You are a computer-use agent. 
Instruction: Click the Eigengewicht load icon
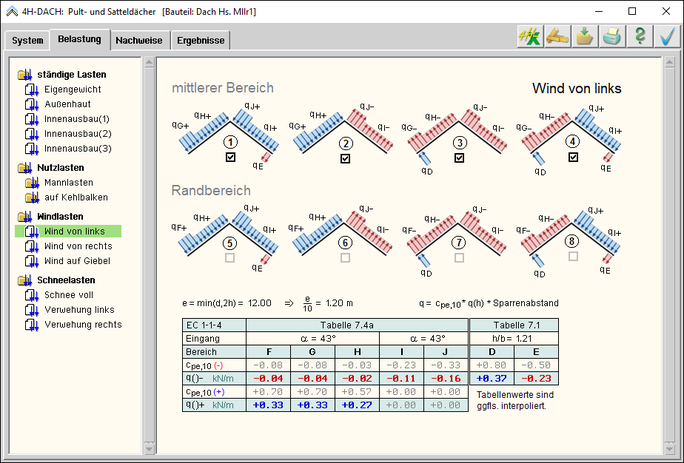pyautogui.click(x=31, y=89)
